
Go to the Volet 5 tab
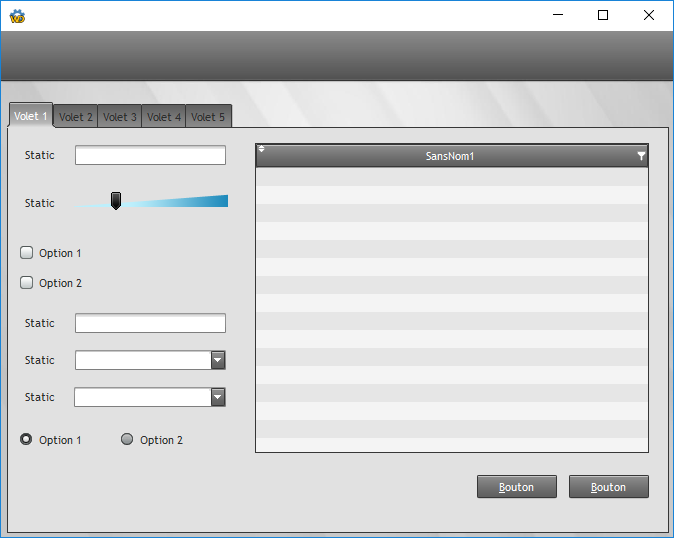click(208, 117)
